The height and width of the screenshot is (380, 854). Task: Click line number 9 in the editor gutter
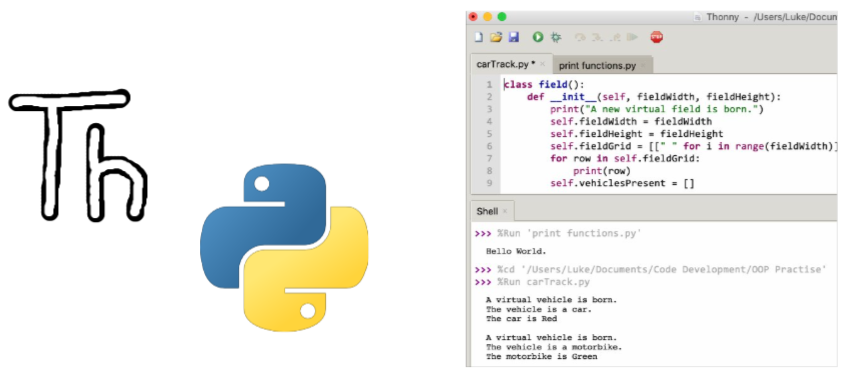pyautogui.click(x=489, y=183)
